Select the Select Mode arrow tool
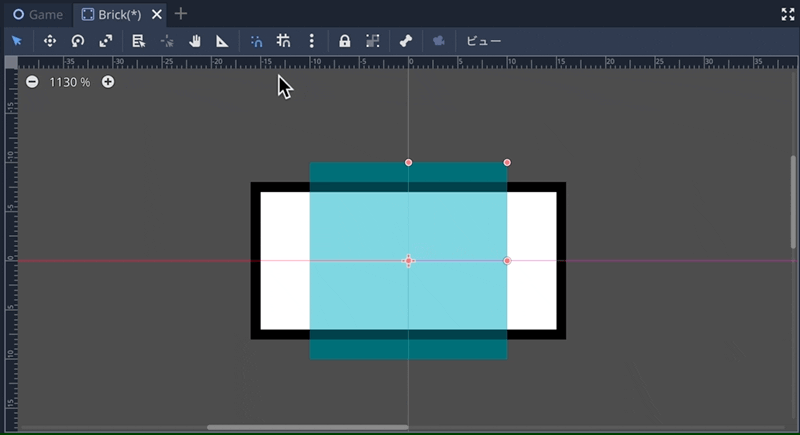The width and height of the screenshot is (800, 435). [17, 41]
